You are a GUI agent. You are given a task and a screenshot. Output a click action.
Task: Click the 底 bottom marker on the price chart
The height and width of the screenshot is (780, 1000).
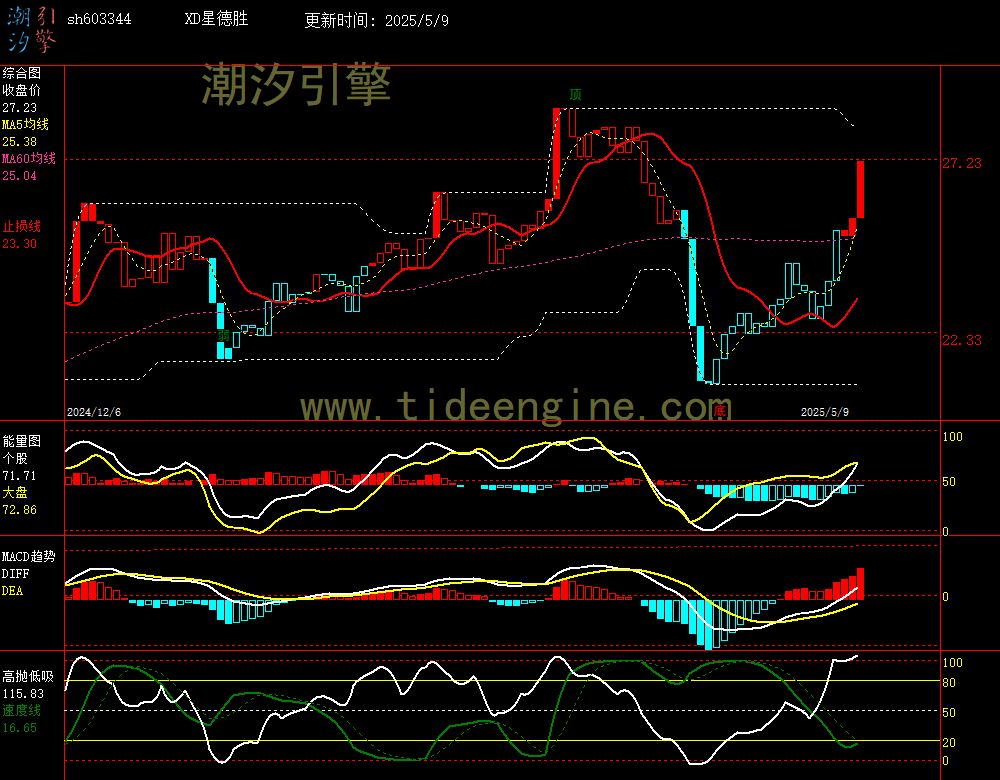click(719, 410)
